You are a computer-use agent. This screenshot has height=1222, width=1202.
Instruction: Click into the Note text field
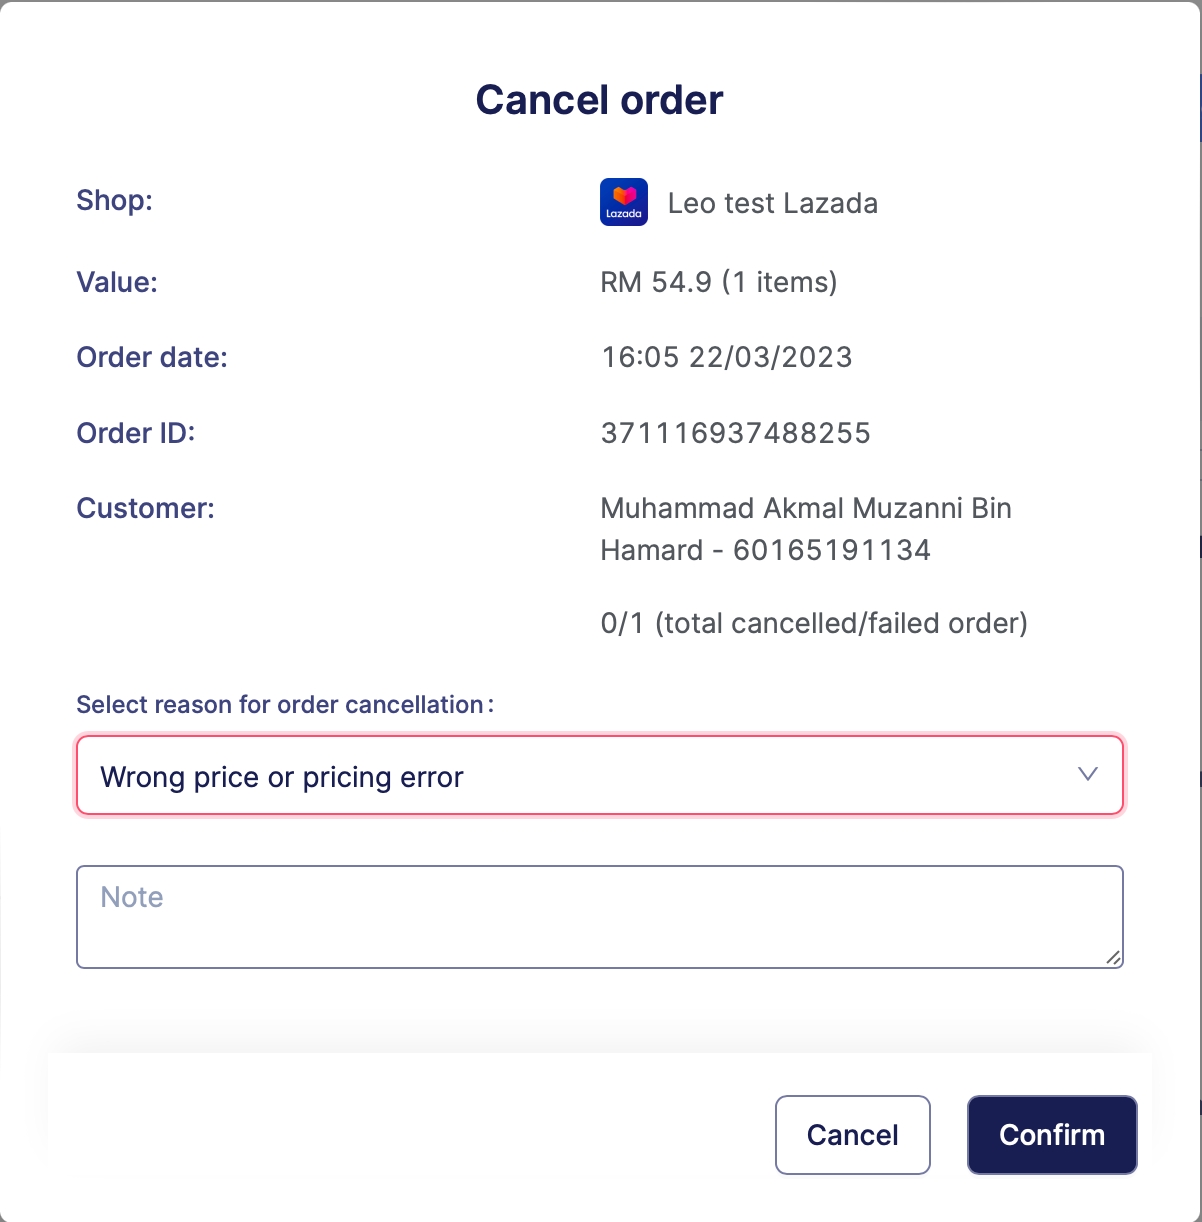(598, 916)
